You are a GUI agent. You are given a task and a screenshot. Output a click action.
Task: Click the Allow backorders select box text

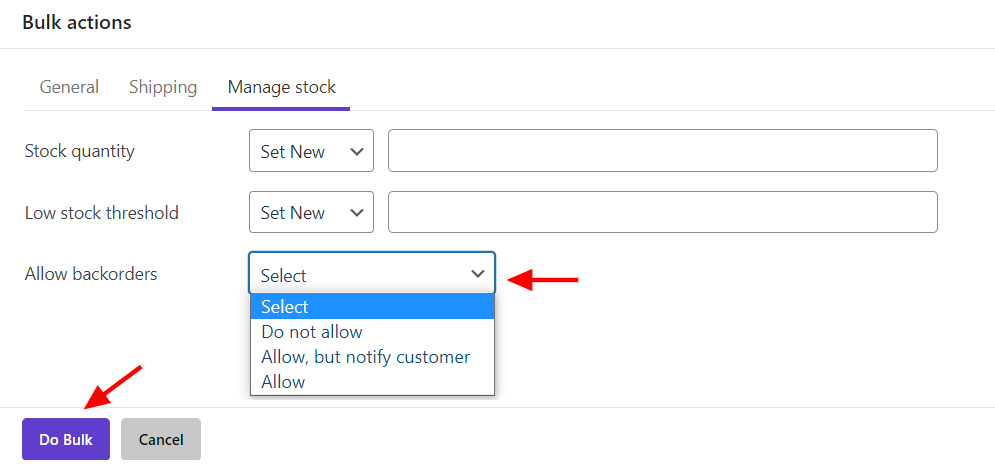tap(284, 275)
